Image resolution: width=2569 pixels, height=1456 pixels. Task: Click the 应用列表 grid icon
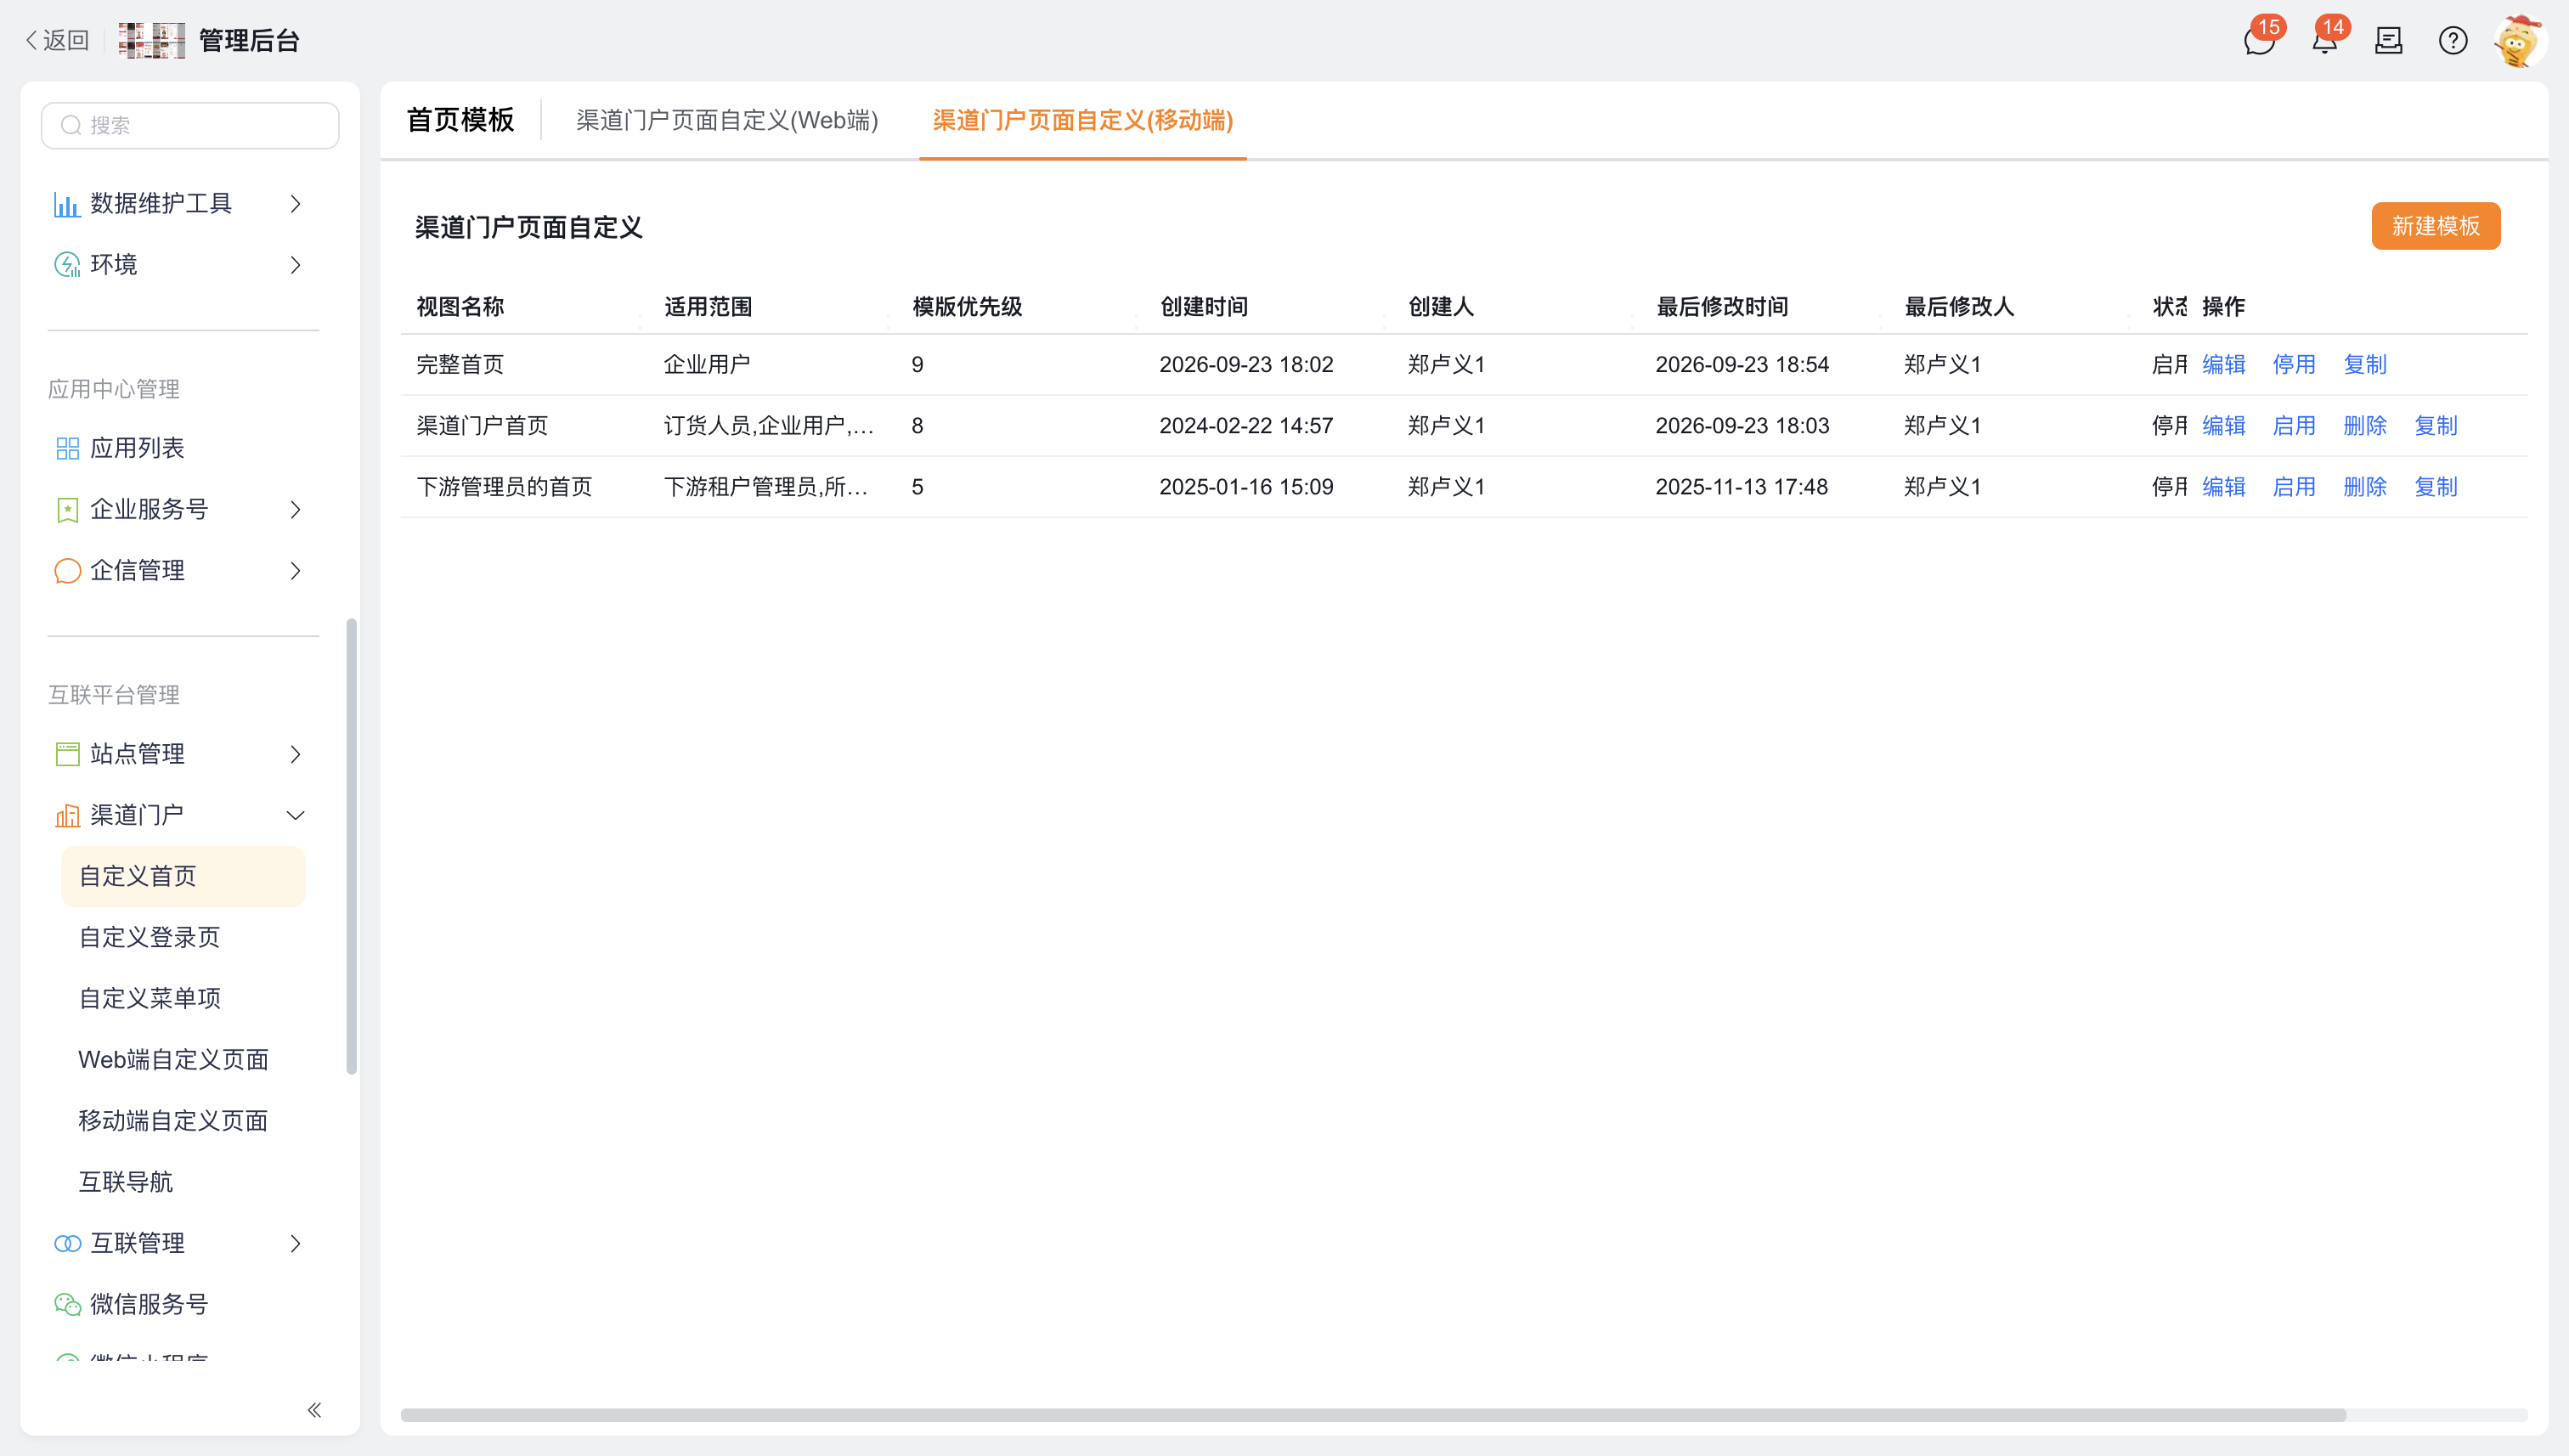point(67,448)
